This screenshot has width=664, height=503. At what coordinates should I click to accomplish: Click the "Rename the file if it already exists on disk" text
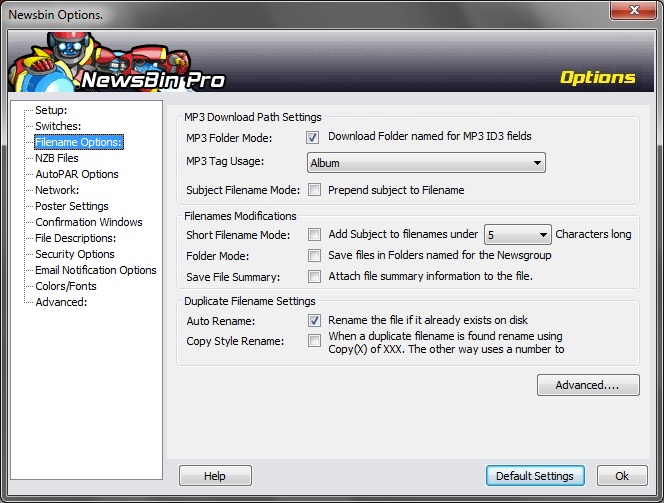point(428,320)
